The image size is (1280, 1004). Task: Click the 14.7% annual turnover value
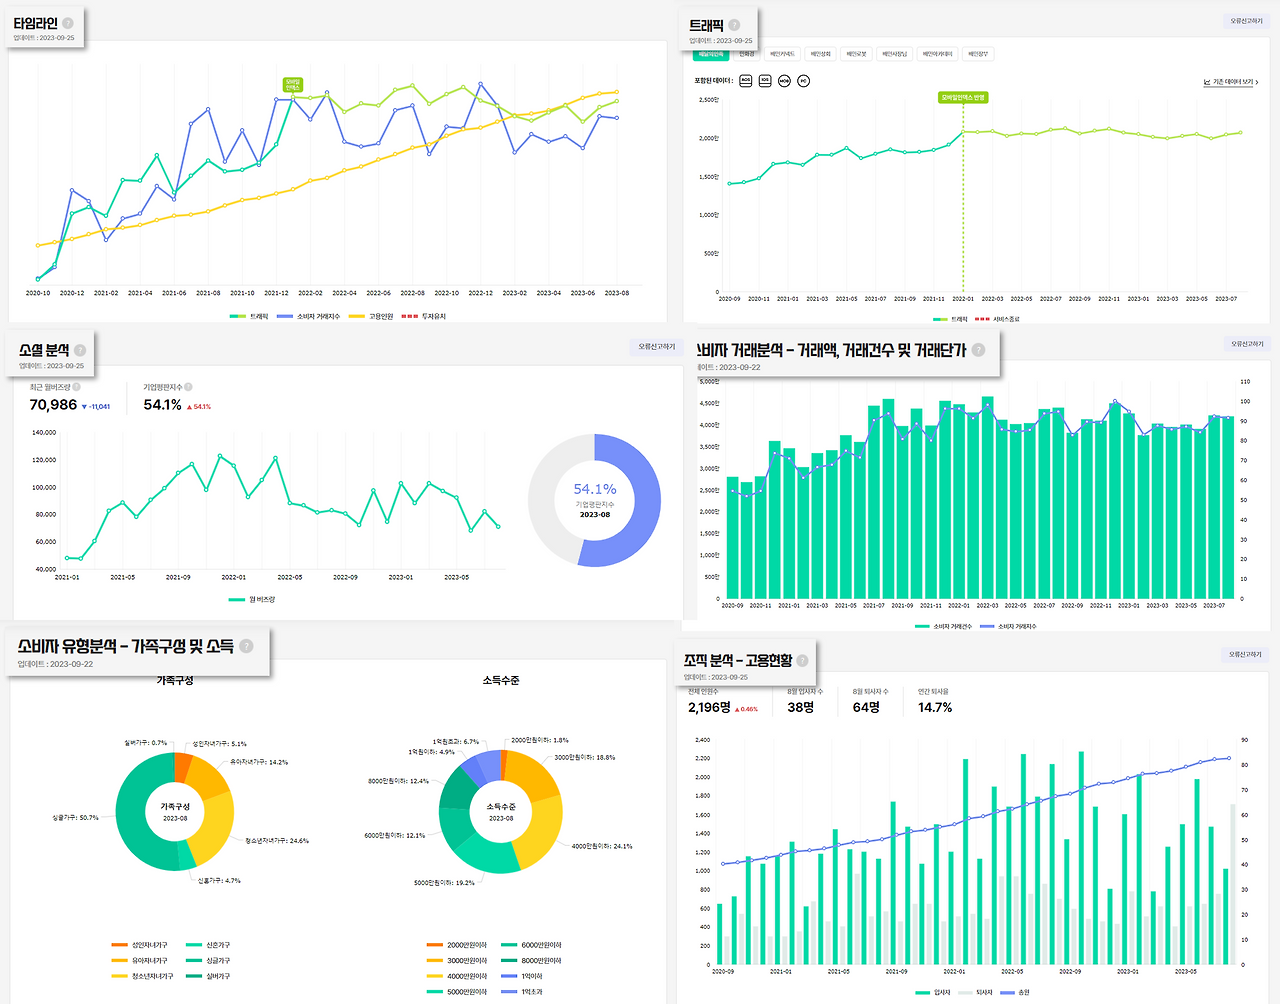point(935,707)
